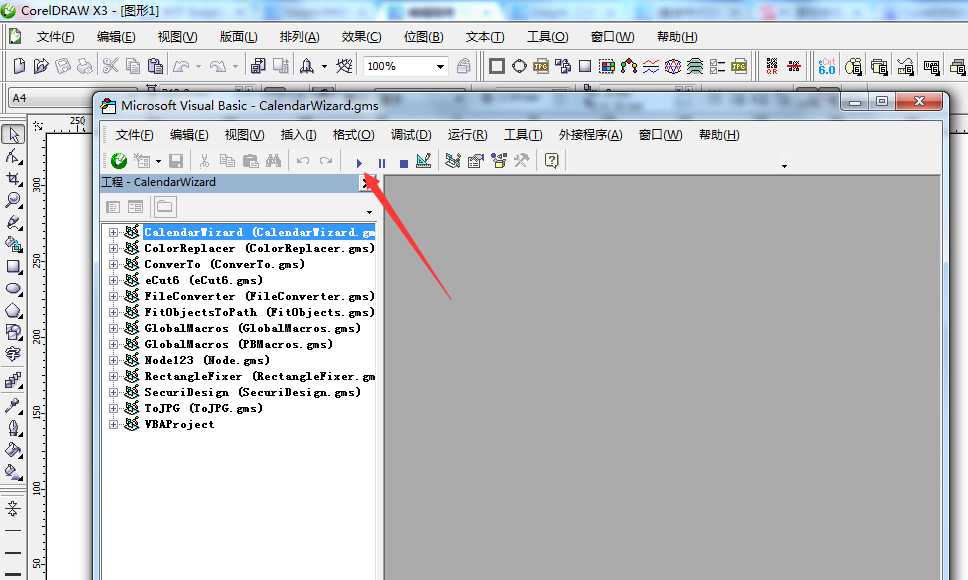968x580 pixels.
Task: Switch to CorelDRAW via the green view icon
Action: coord(119,161)
